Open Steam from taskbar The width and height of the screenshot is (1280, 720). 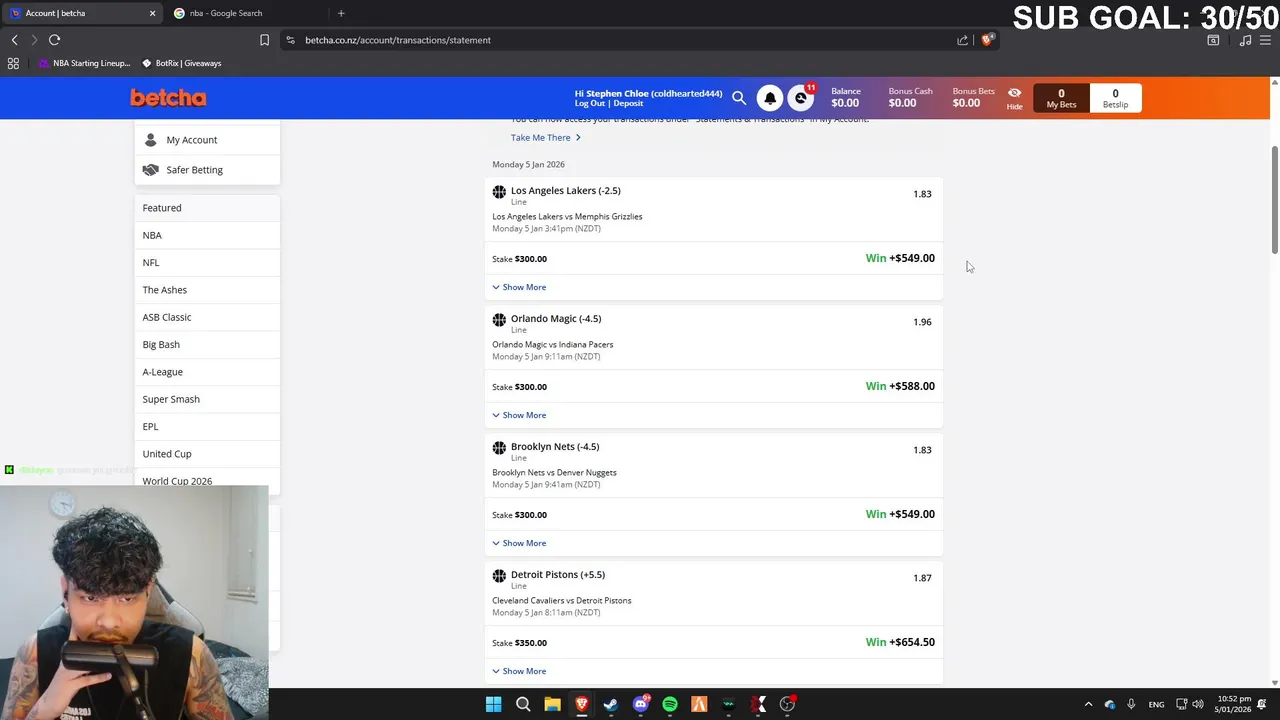(x=611, y=704)
